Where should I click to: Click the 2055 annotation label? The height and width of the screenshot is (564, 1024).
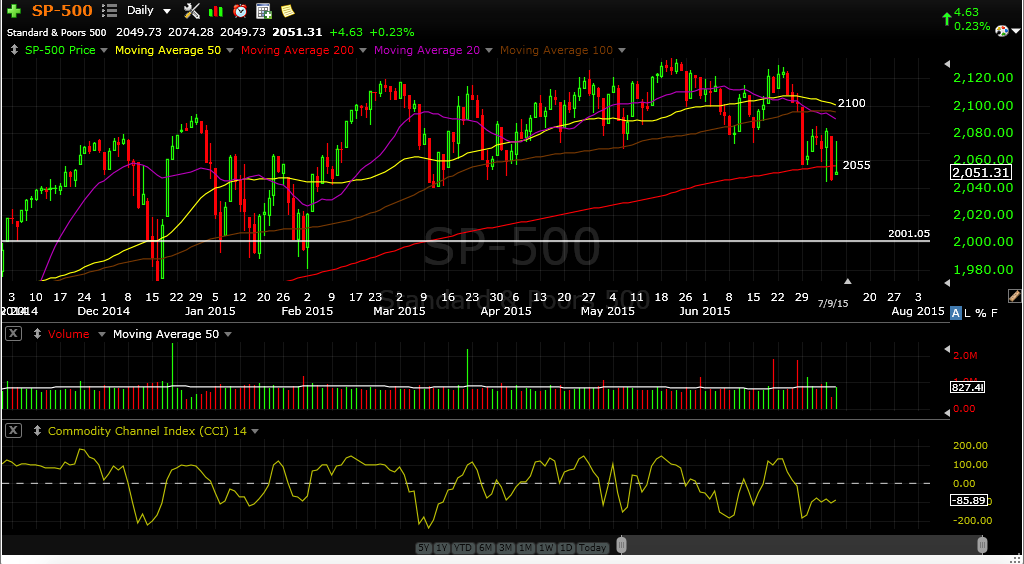pos(856,165)
